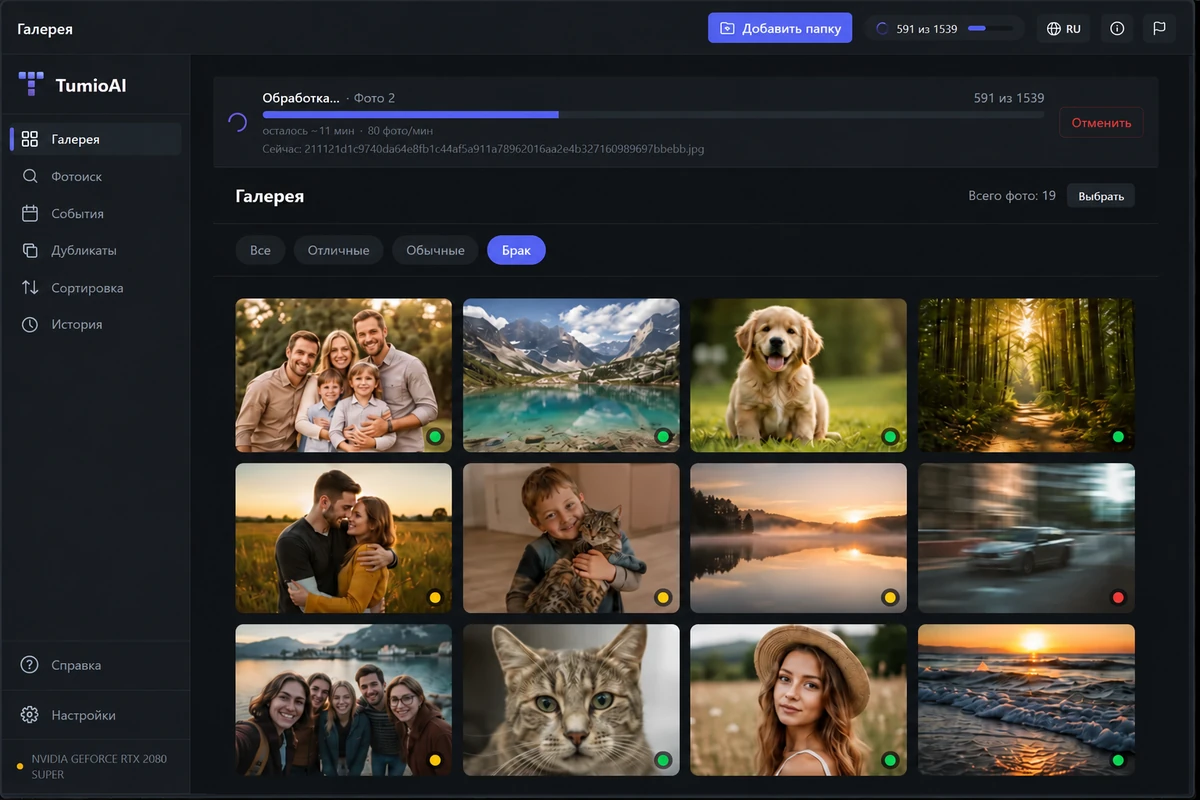The width and height of the screenshot is (1200, 800).
Task: Open Справка help section
Action: pos(96,665)
